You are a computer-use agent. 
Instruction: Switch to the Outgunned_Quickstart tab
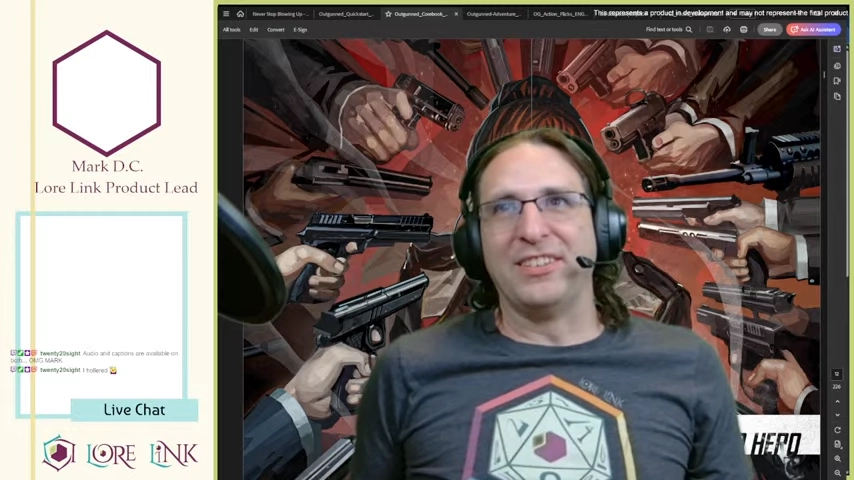346,14
